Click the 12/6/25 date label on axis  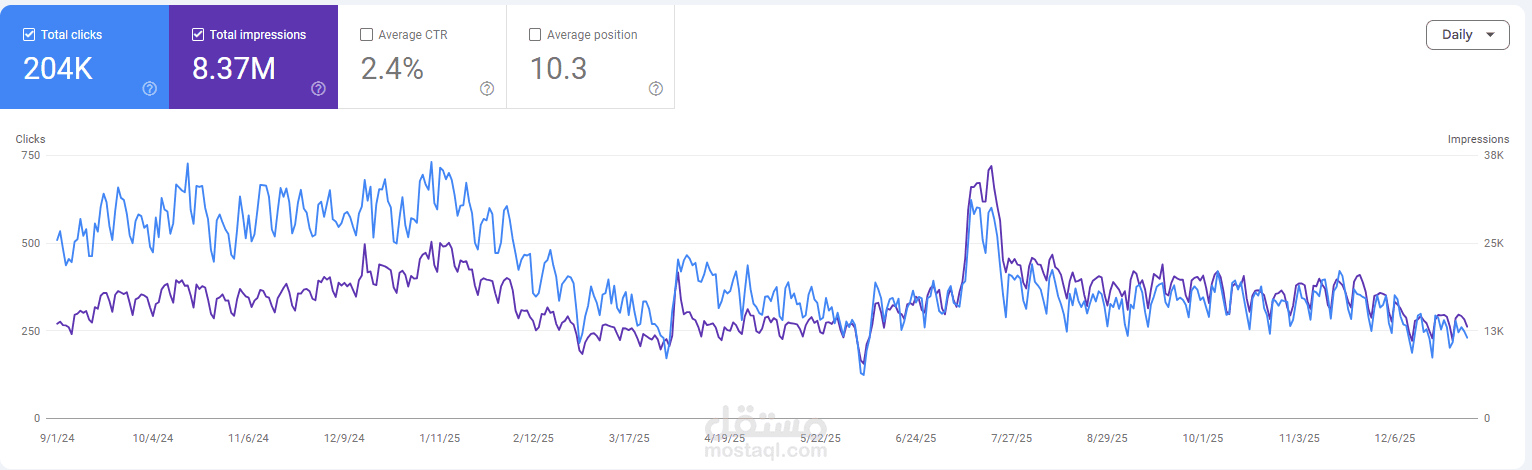pos(1394,439)
